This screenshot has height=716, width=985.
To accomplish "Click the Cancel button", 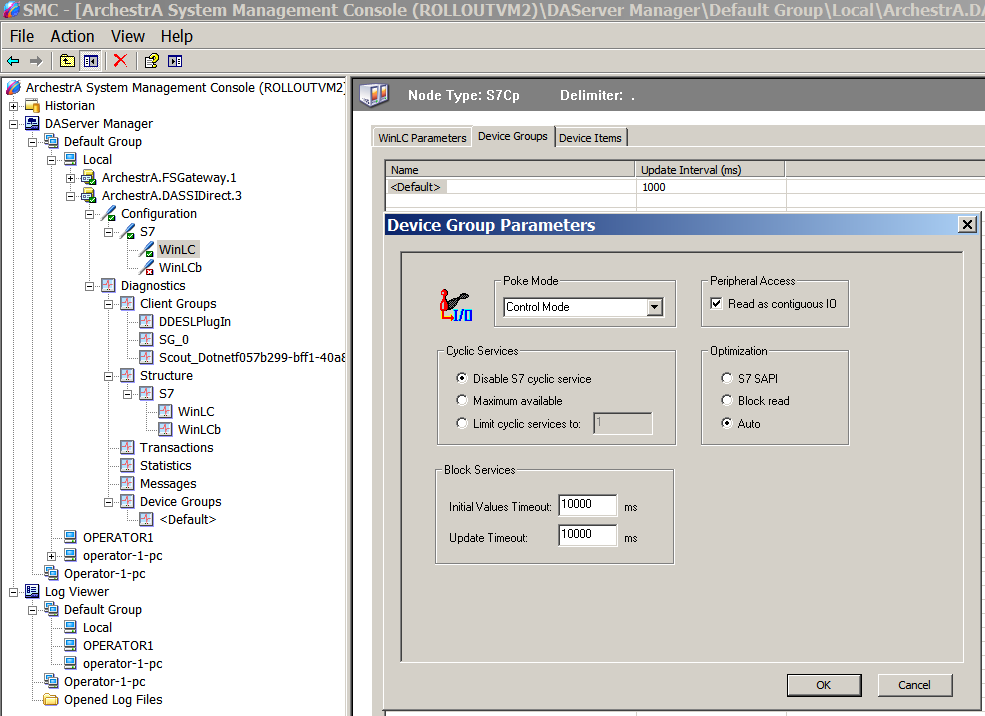I will [x=914, y=685].
